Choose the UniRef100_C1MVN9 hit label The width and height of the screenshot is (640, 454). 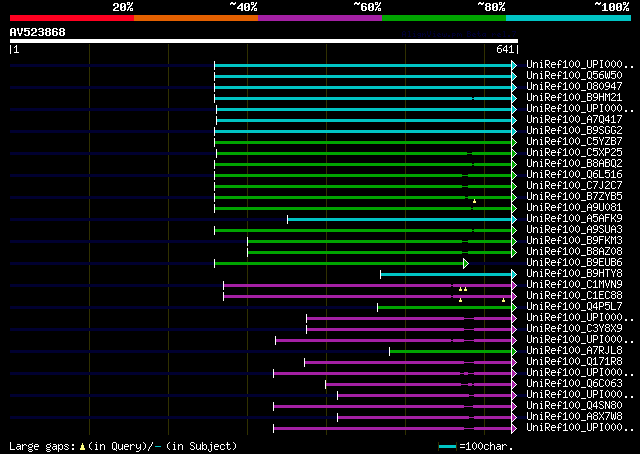pos(574,285)
